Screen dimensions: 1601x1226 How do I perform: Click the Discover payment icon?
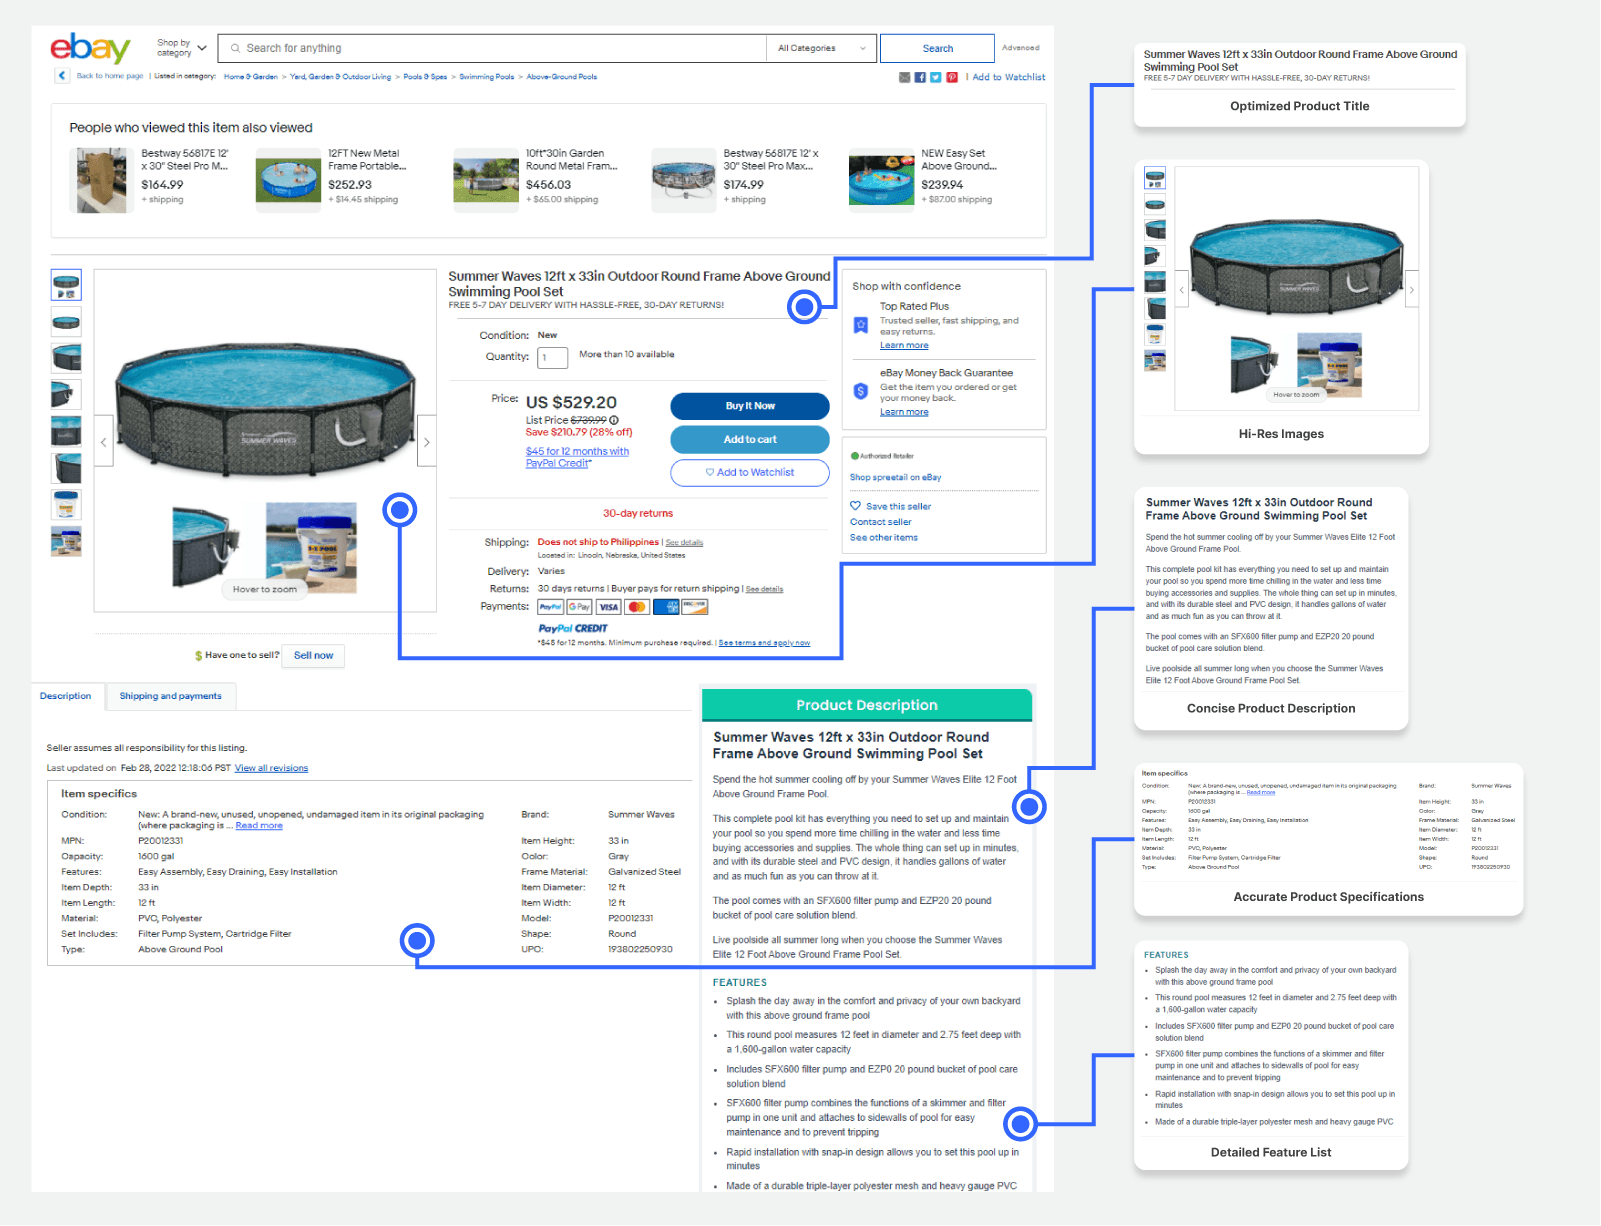coord(695,607)
